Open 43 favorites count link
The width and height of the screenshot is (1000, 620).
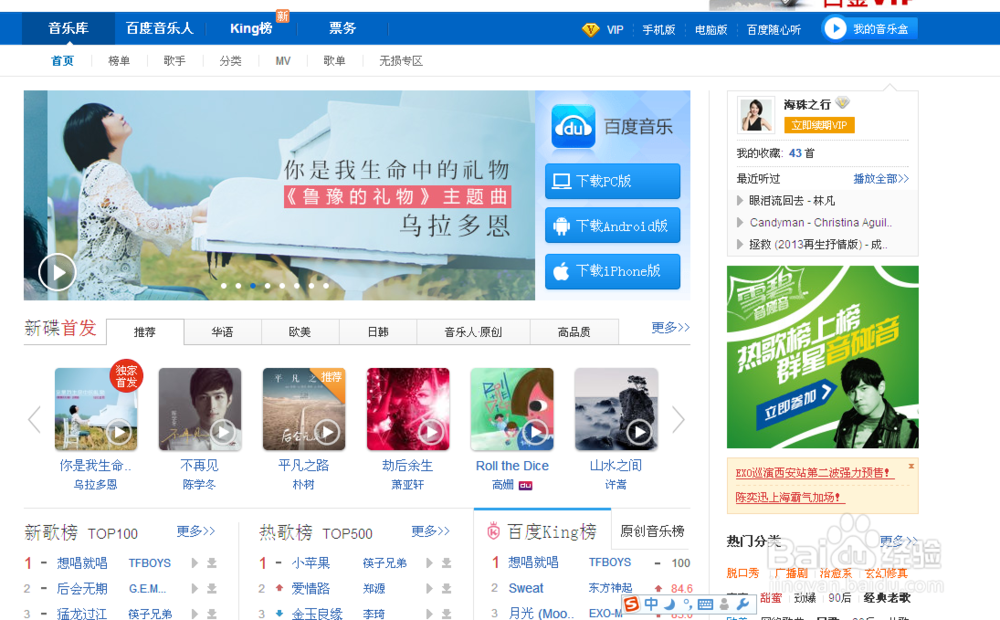(x=795, y=153)
